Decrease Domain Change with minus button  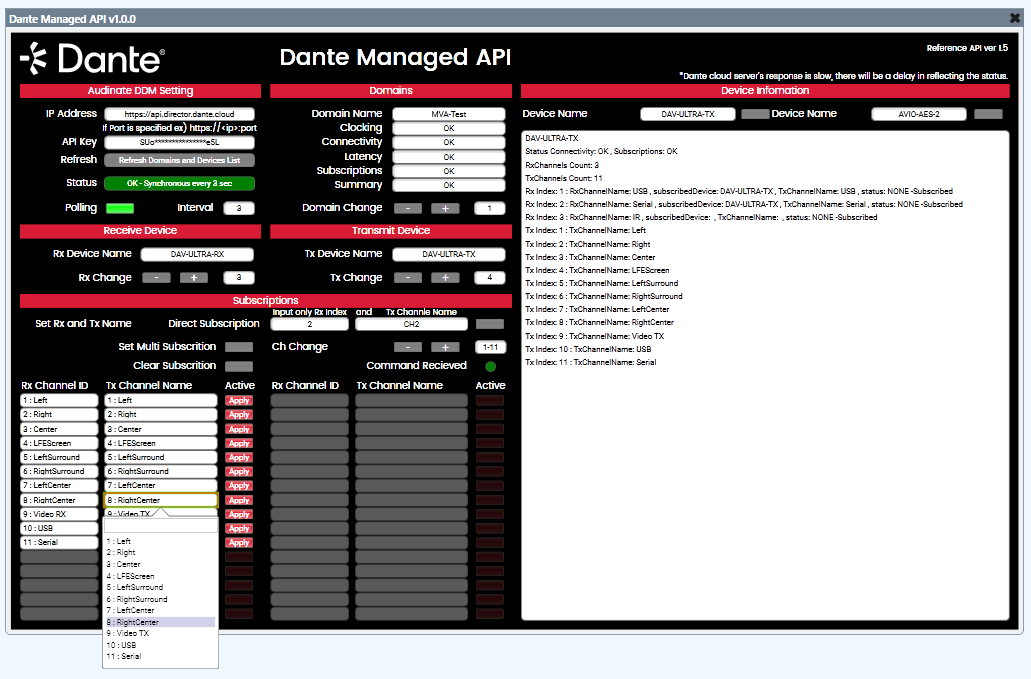point(408,208)
